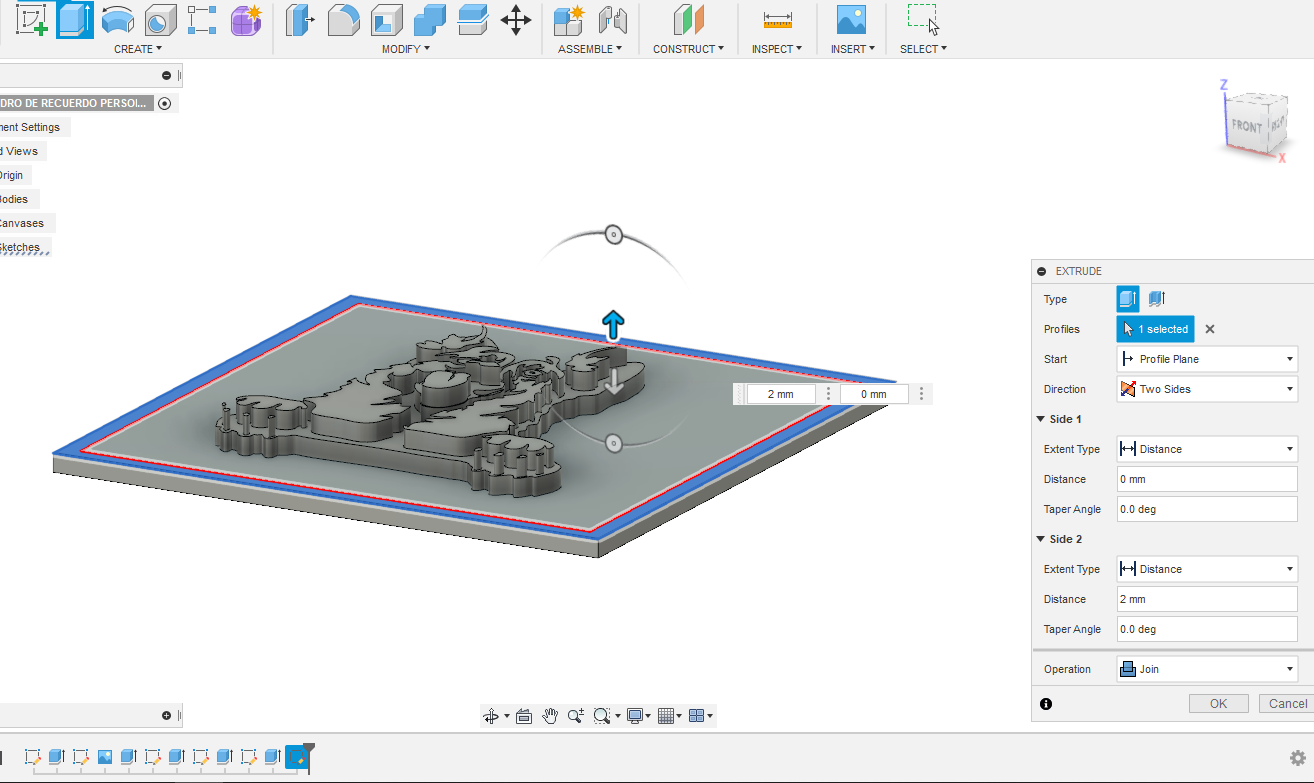Click the Look At icon
This screenshot has width=1314, height=783.
[523, 716]
